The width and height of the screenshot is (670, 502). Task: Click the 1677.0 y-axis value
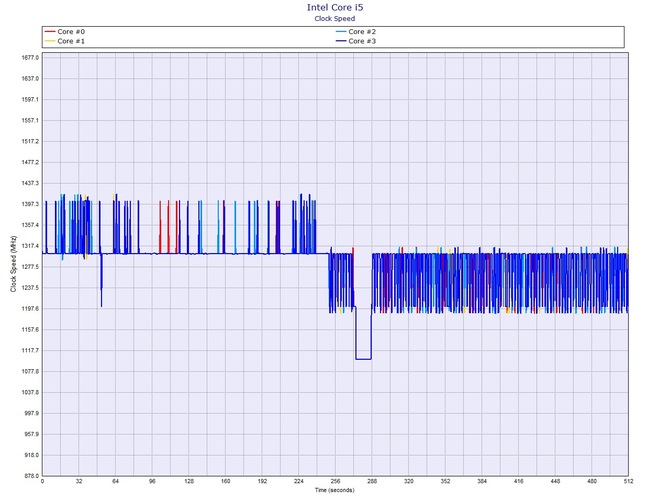(30, 58)
